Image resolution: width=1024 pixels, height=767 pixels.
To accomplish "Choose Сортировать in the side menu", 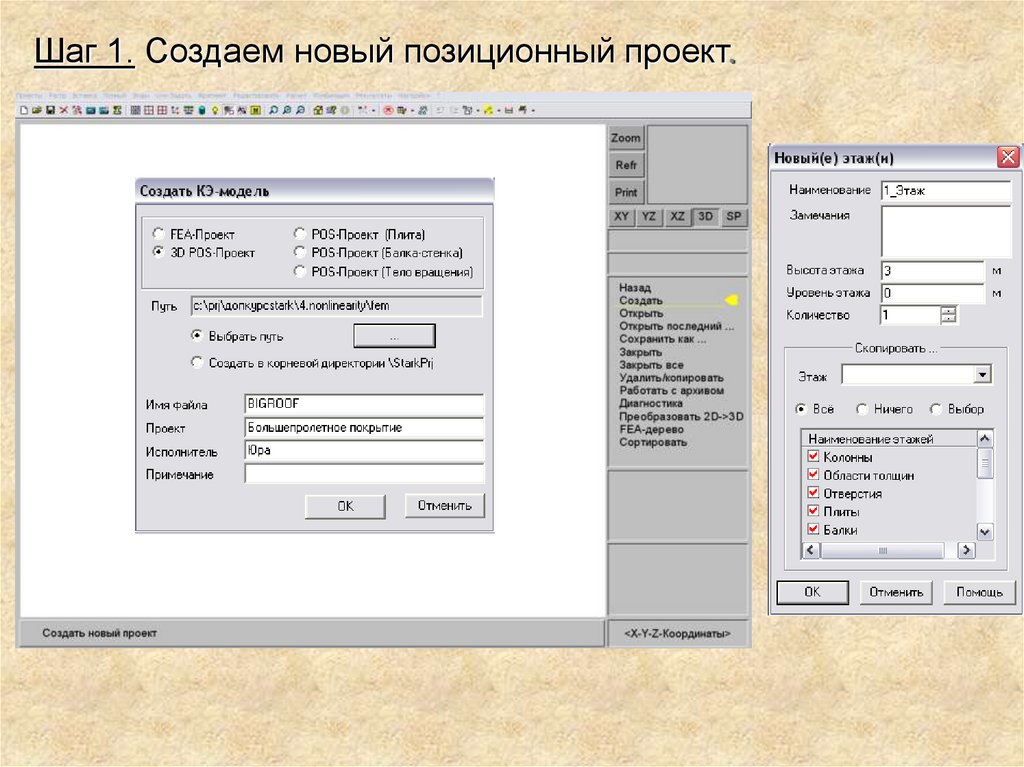I will coord(653,442).
